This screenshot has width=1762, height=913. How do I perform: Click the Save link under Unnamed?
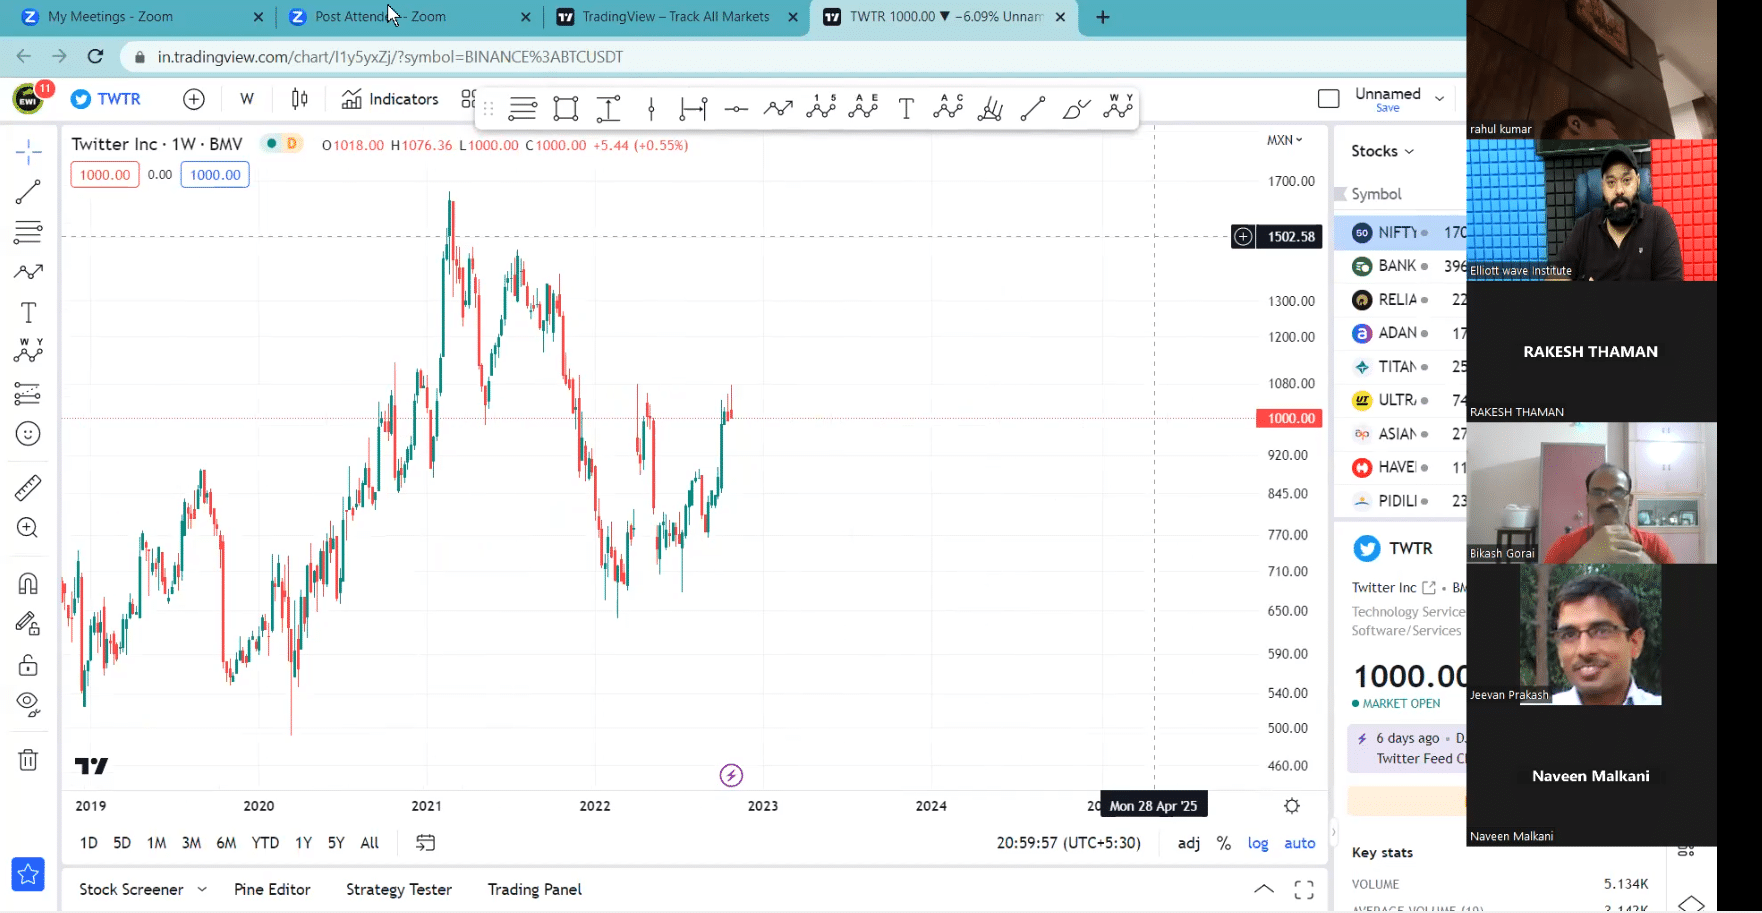[1388, 108]
